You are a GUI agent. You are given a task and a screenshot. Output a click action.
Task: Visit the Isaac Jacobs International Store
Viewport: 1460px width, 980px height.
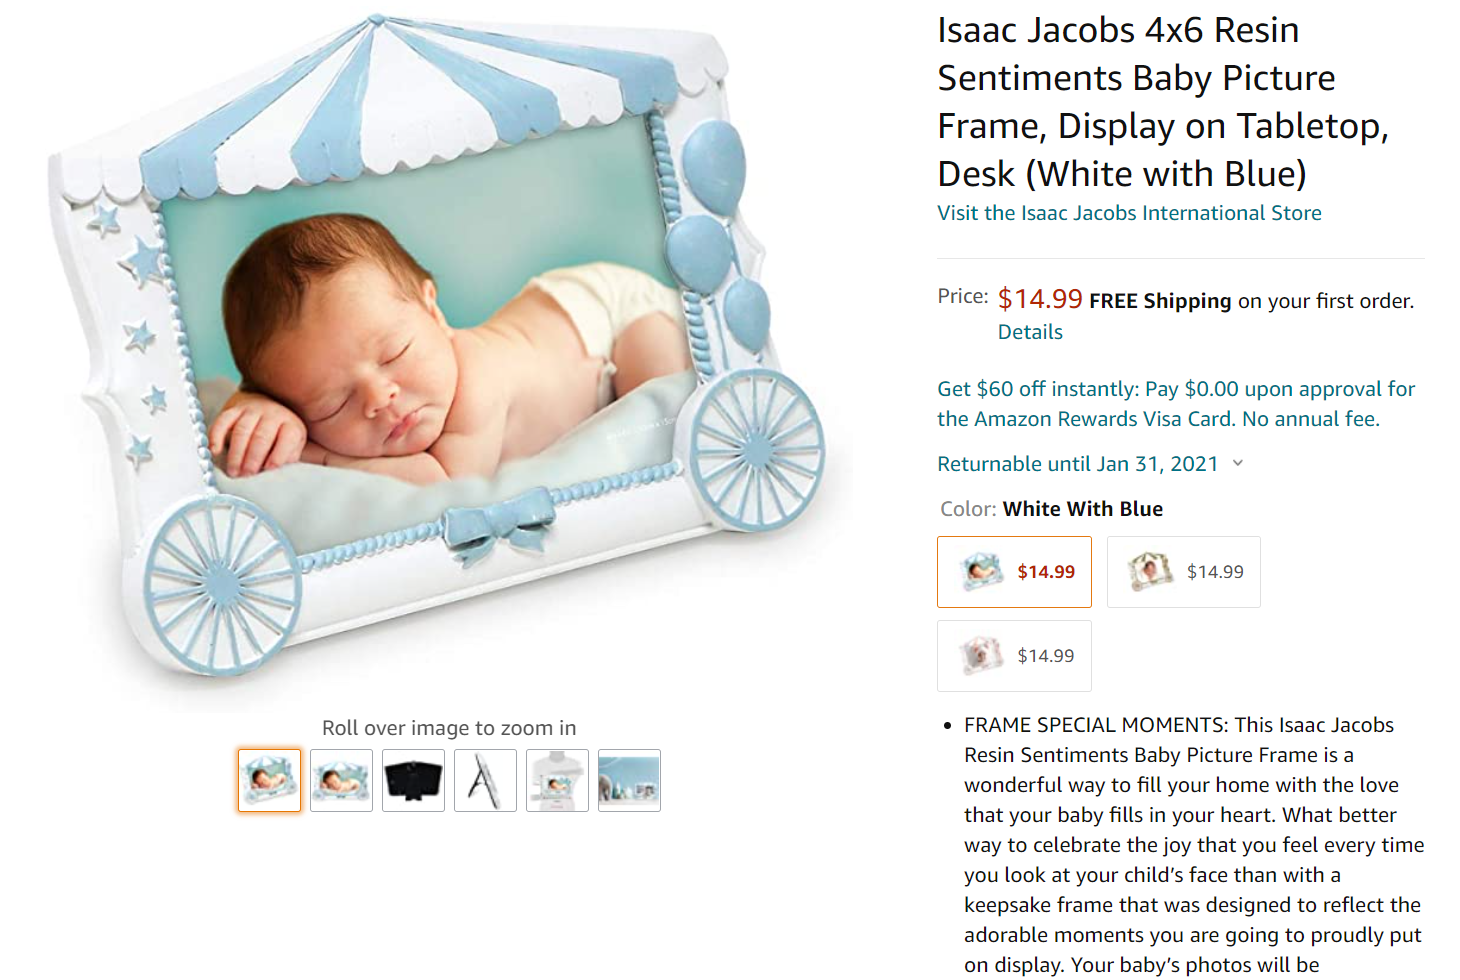(x=1129, y=213)
